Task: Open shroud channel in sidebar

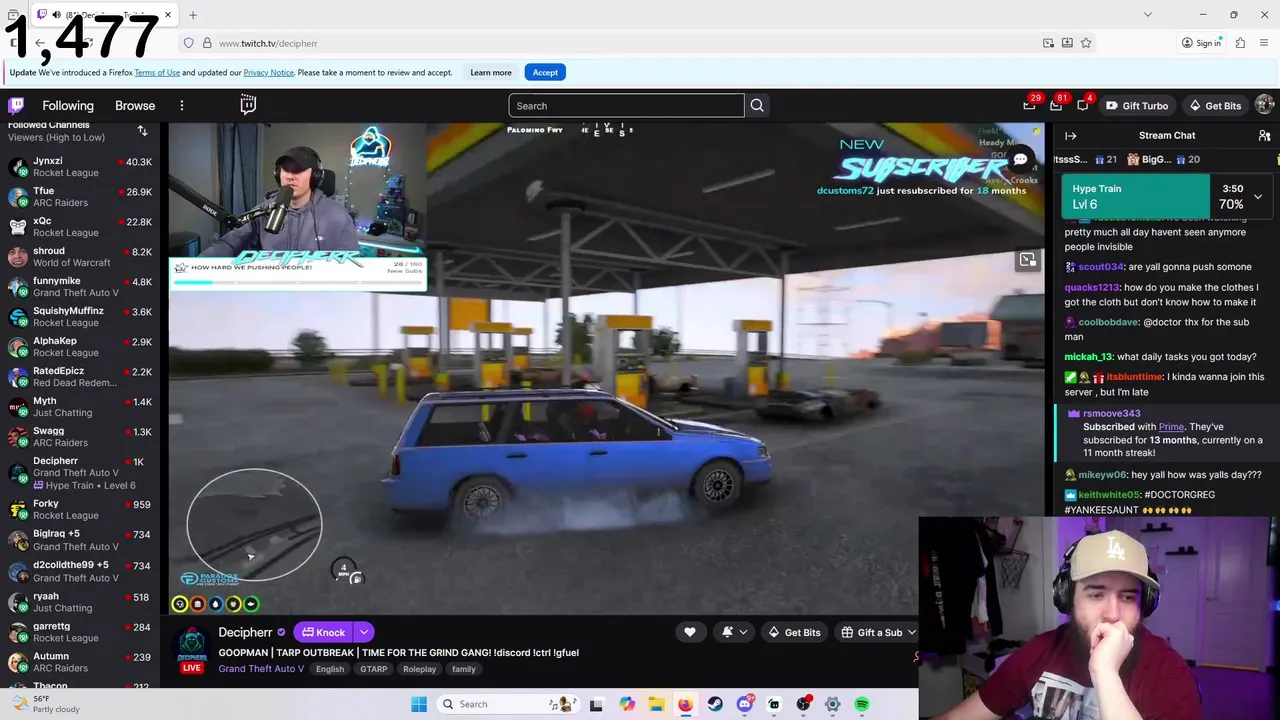Action: [80, 256]
